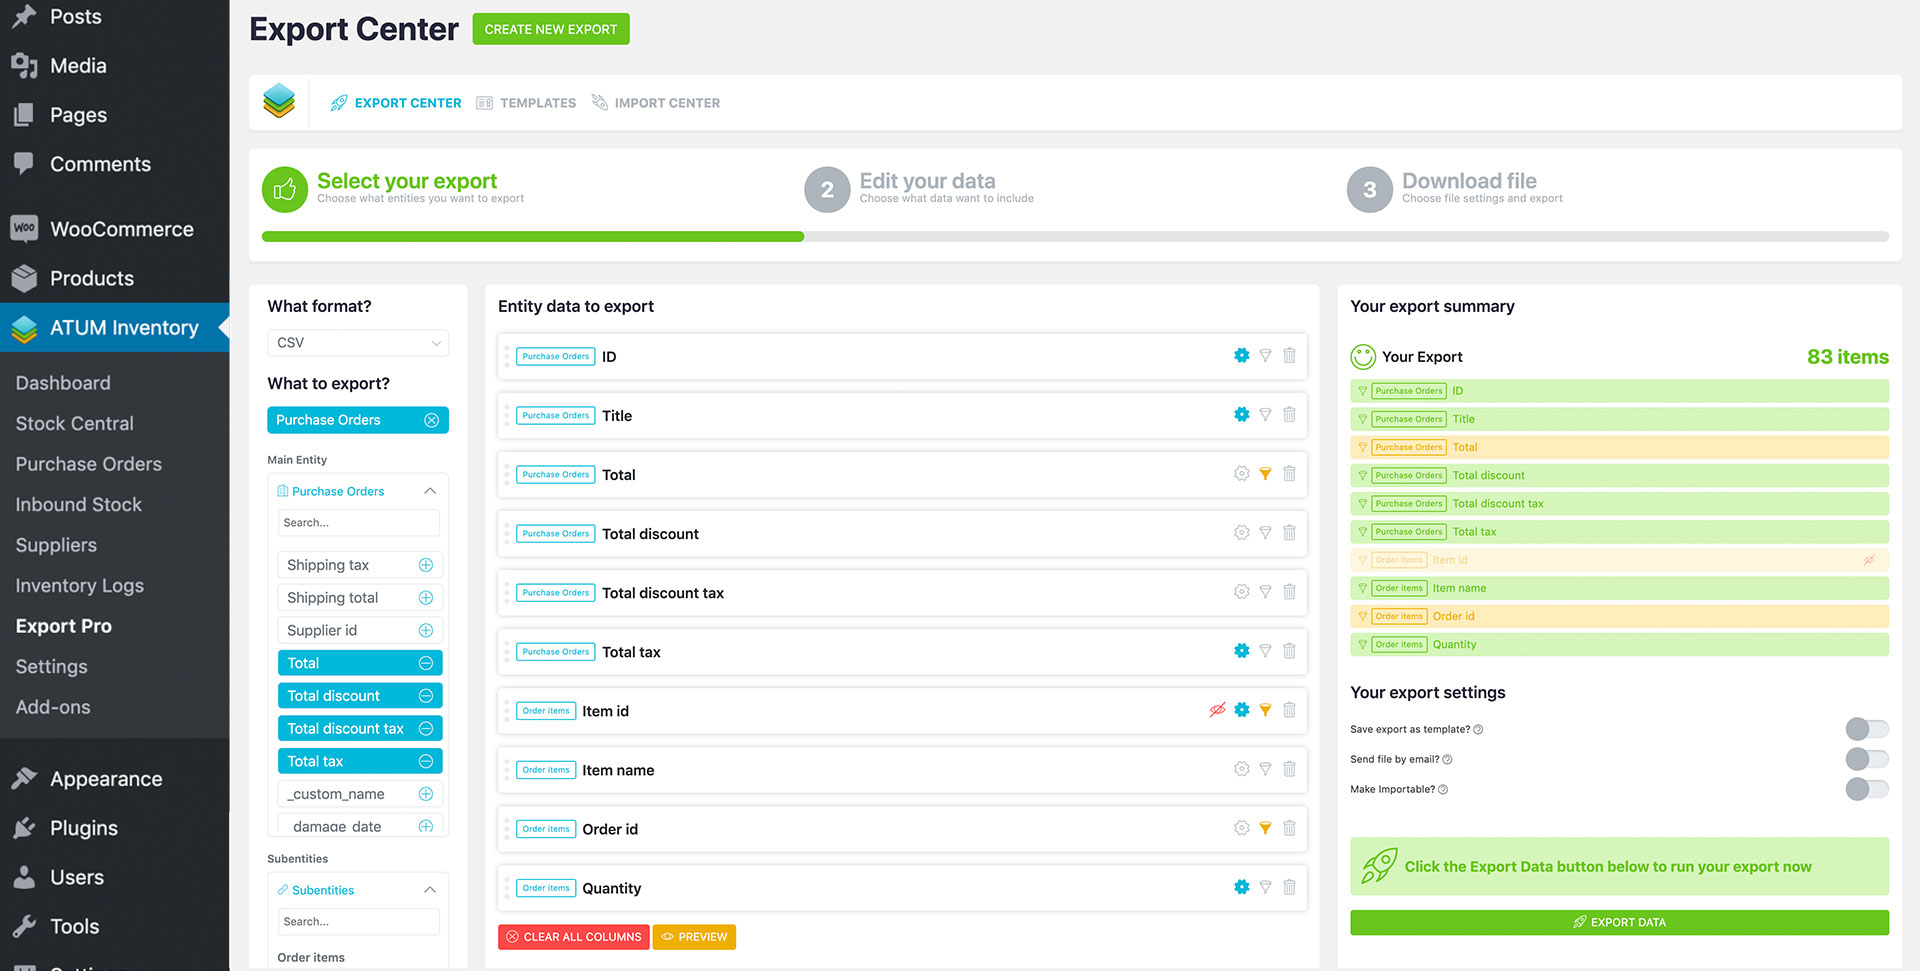Toggle hidden eye icon on Item id row
1920x971 pixels.
click(x=1217, y=710)
